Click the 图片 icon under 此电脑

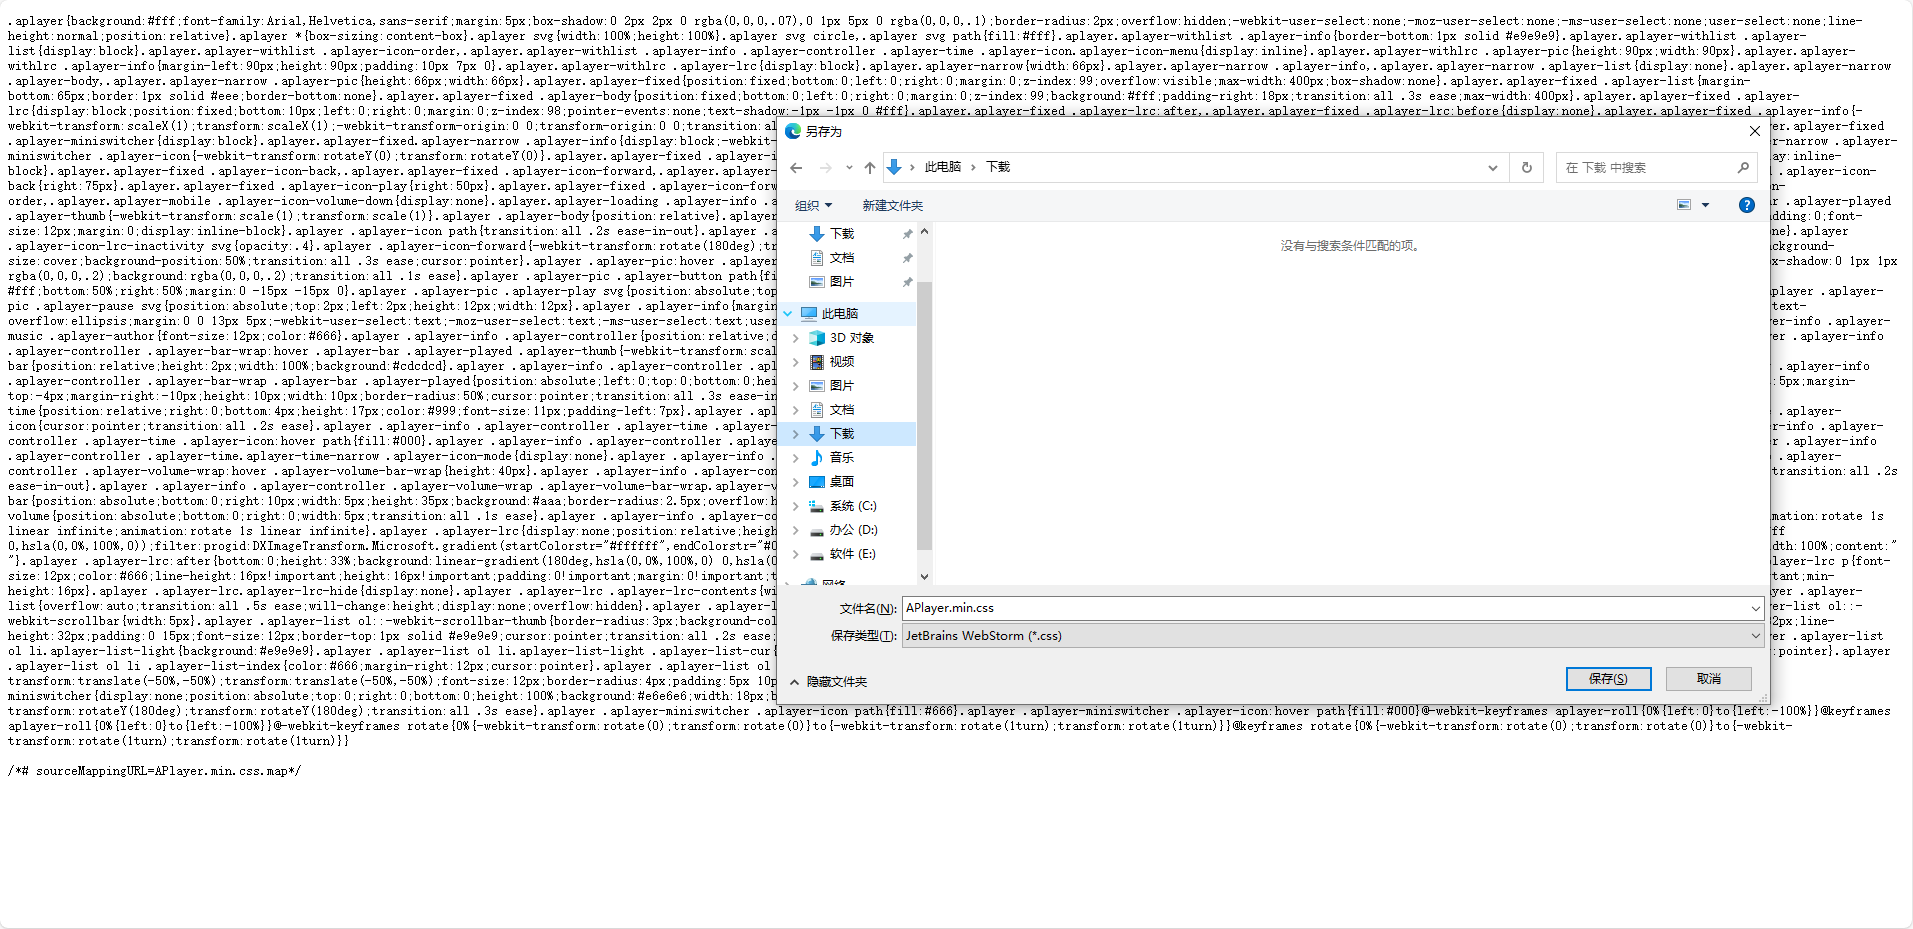(x=817, y=386)
